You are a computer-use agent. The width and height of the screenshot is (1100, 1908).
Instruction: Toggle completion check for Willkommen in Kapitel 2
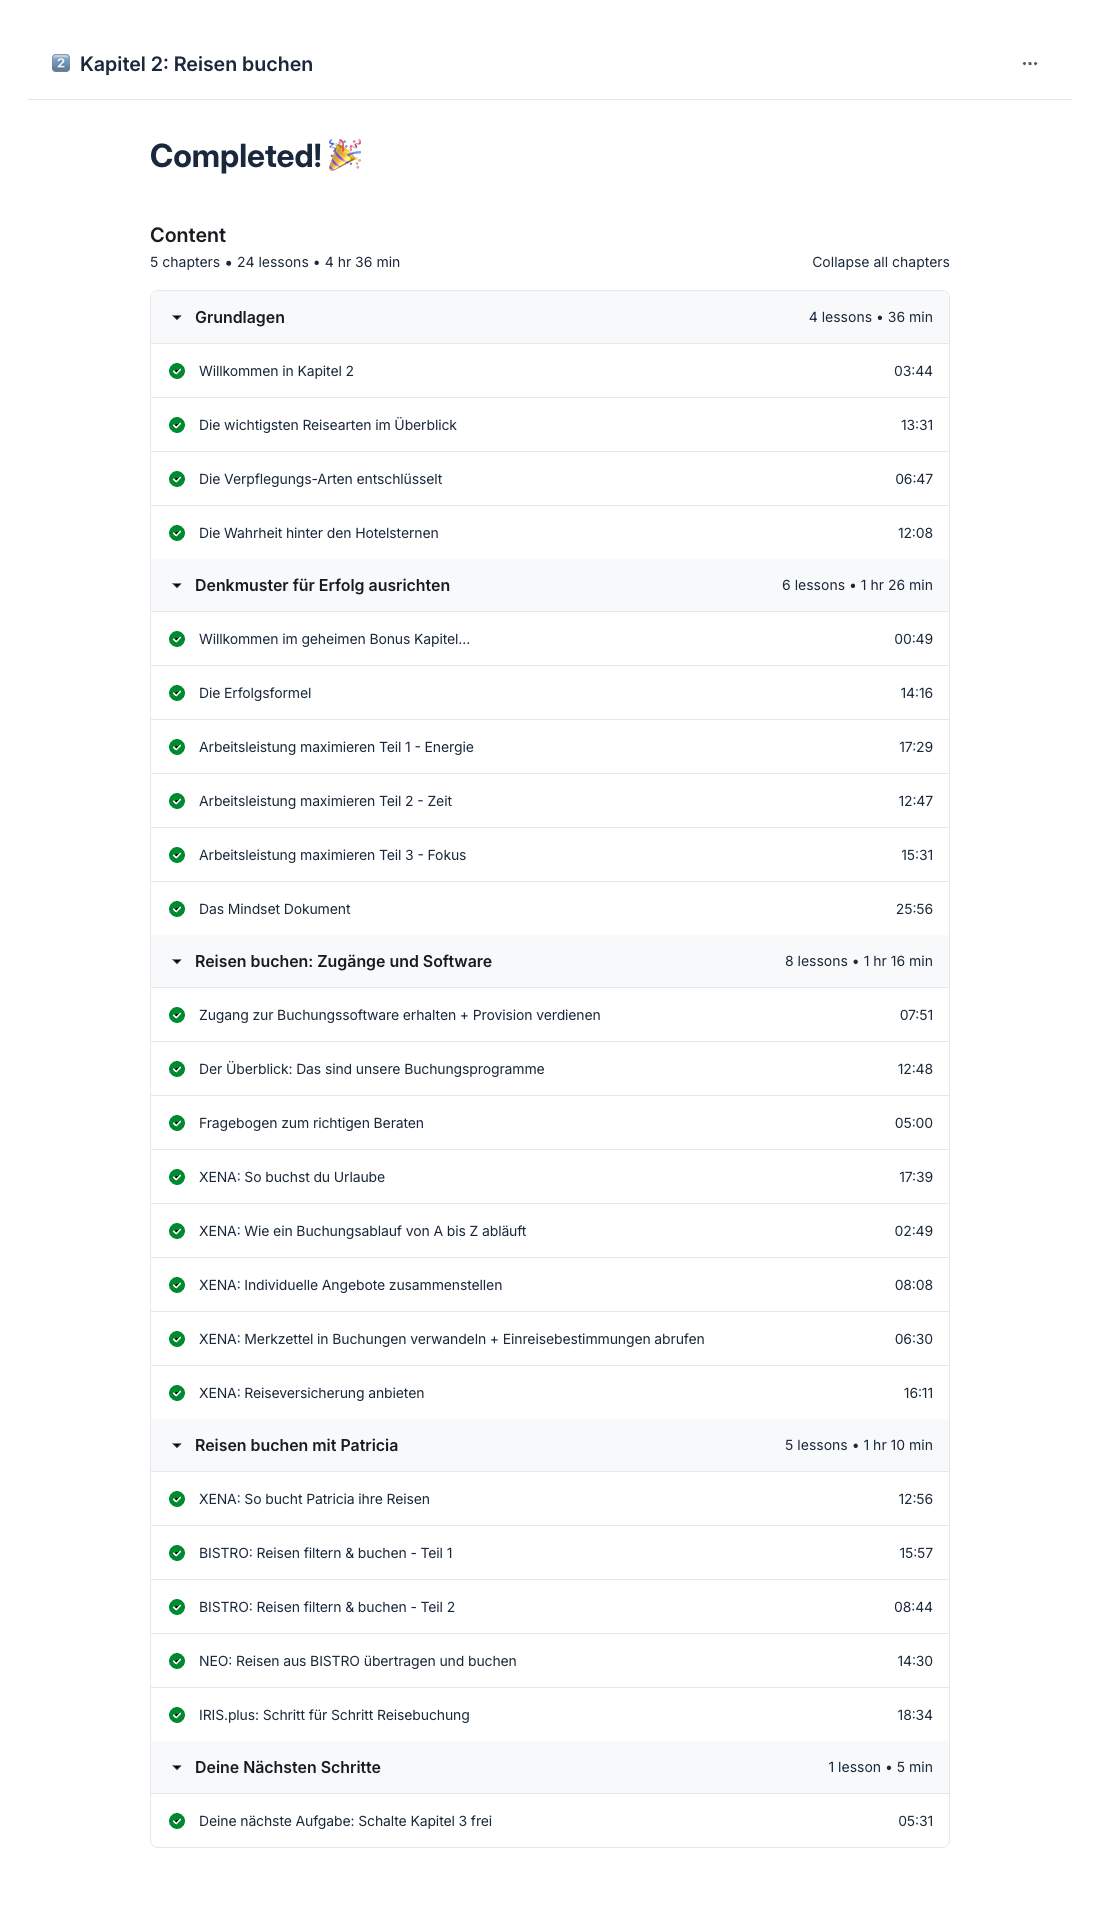click(x=177, y=371)
